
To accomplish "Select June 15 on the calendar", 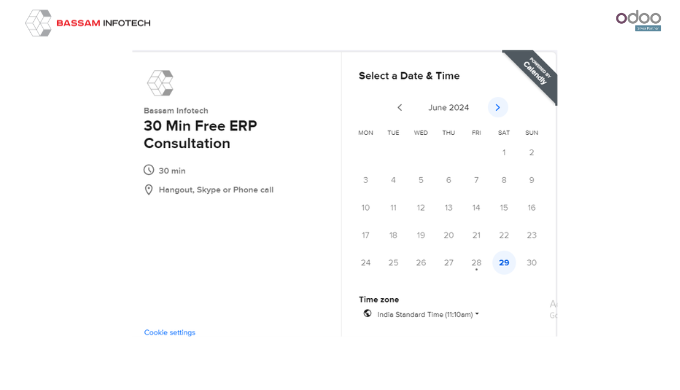I will point(504,207).
